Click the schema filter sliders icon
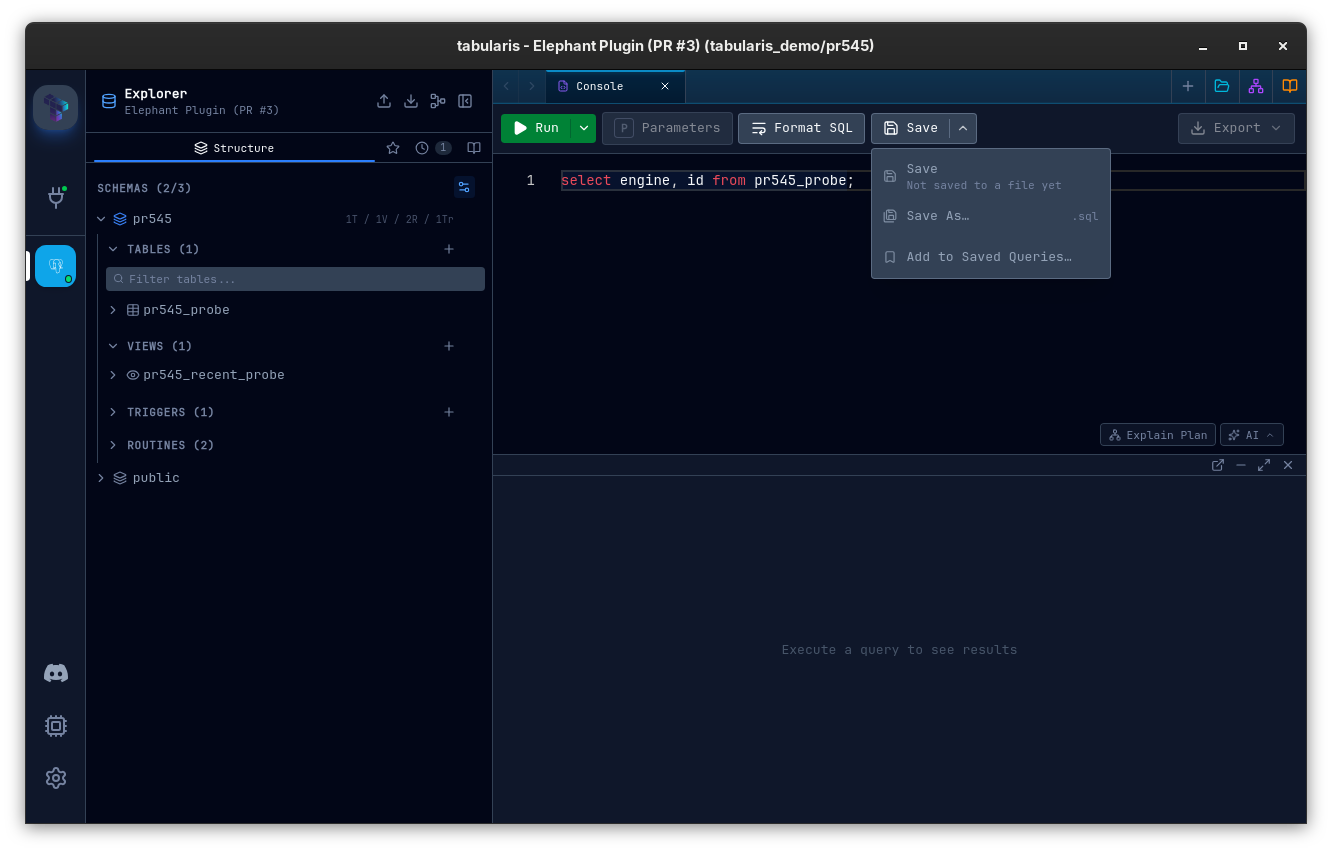Viewport: 1332px width, 852px height. 464,187
